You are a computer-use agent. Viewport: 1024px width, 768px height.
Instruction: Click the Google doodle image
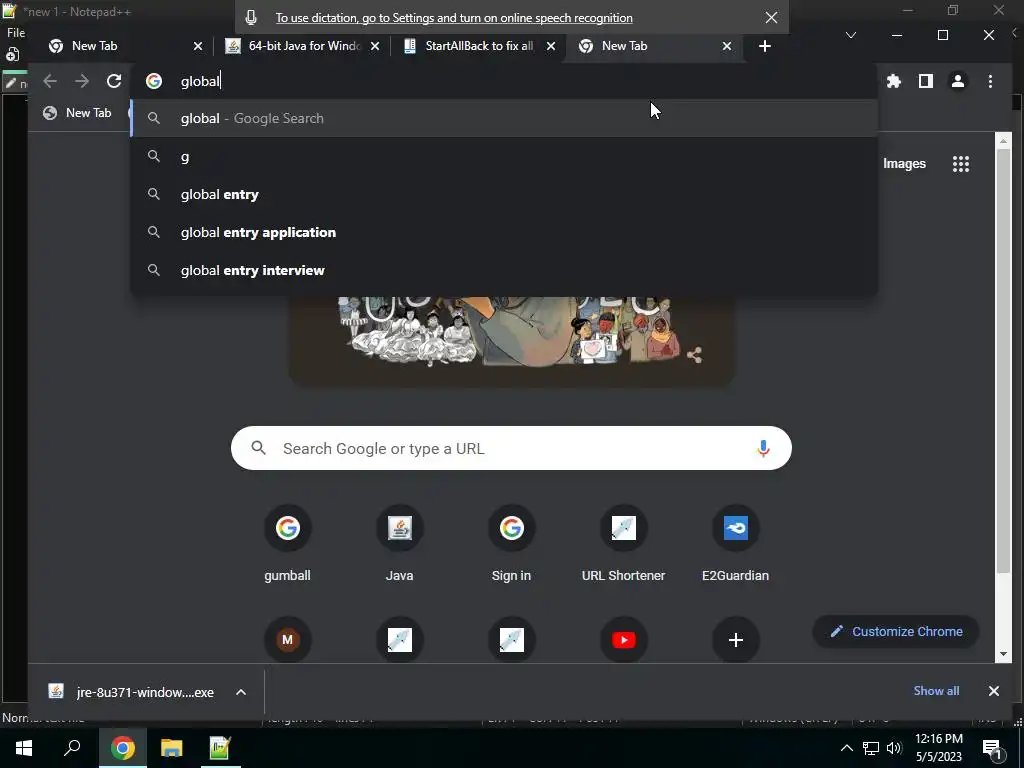click(511, 340)
